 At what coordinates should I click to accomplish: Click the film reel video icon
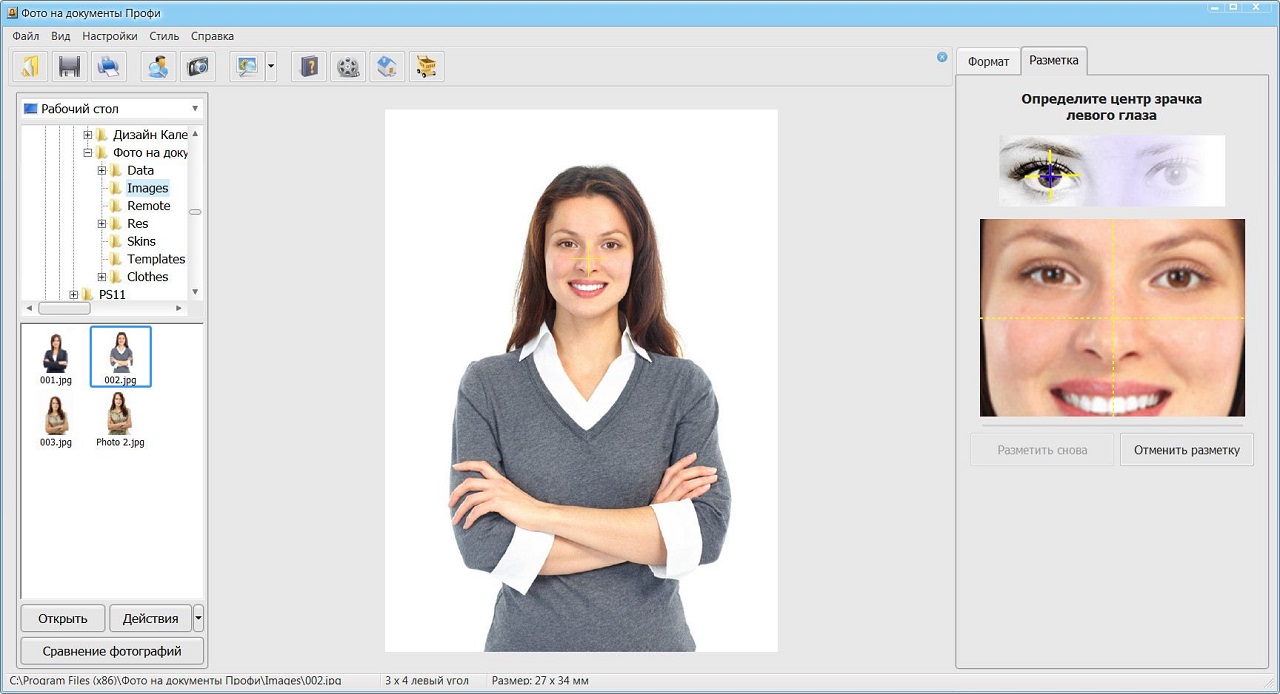tap(348, 67)
